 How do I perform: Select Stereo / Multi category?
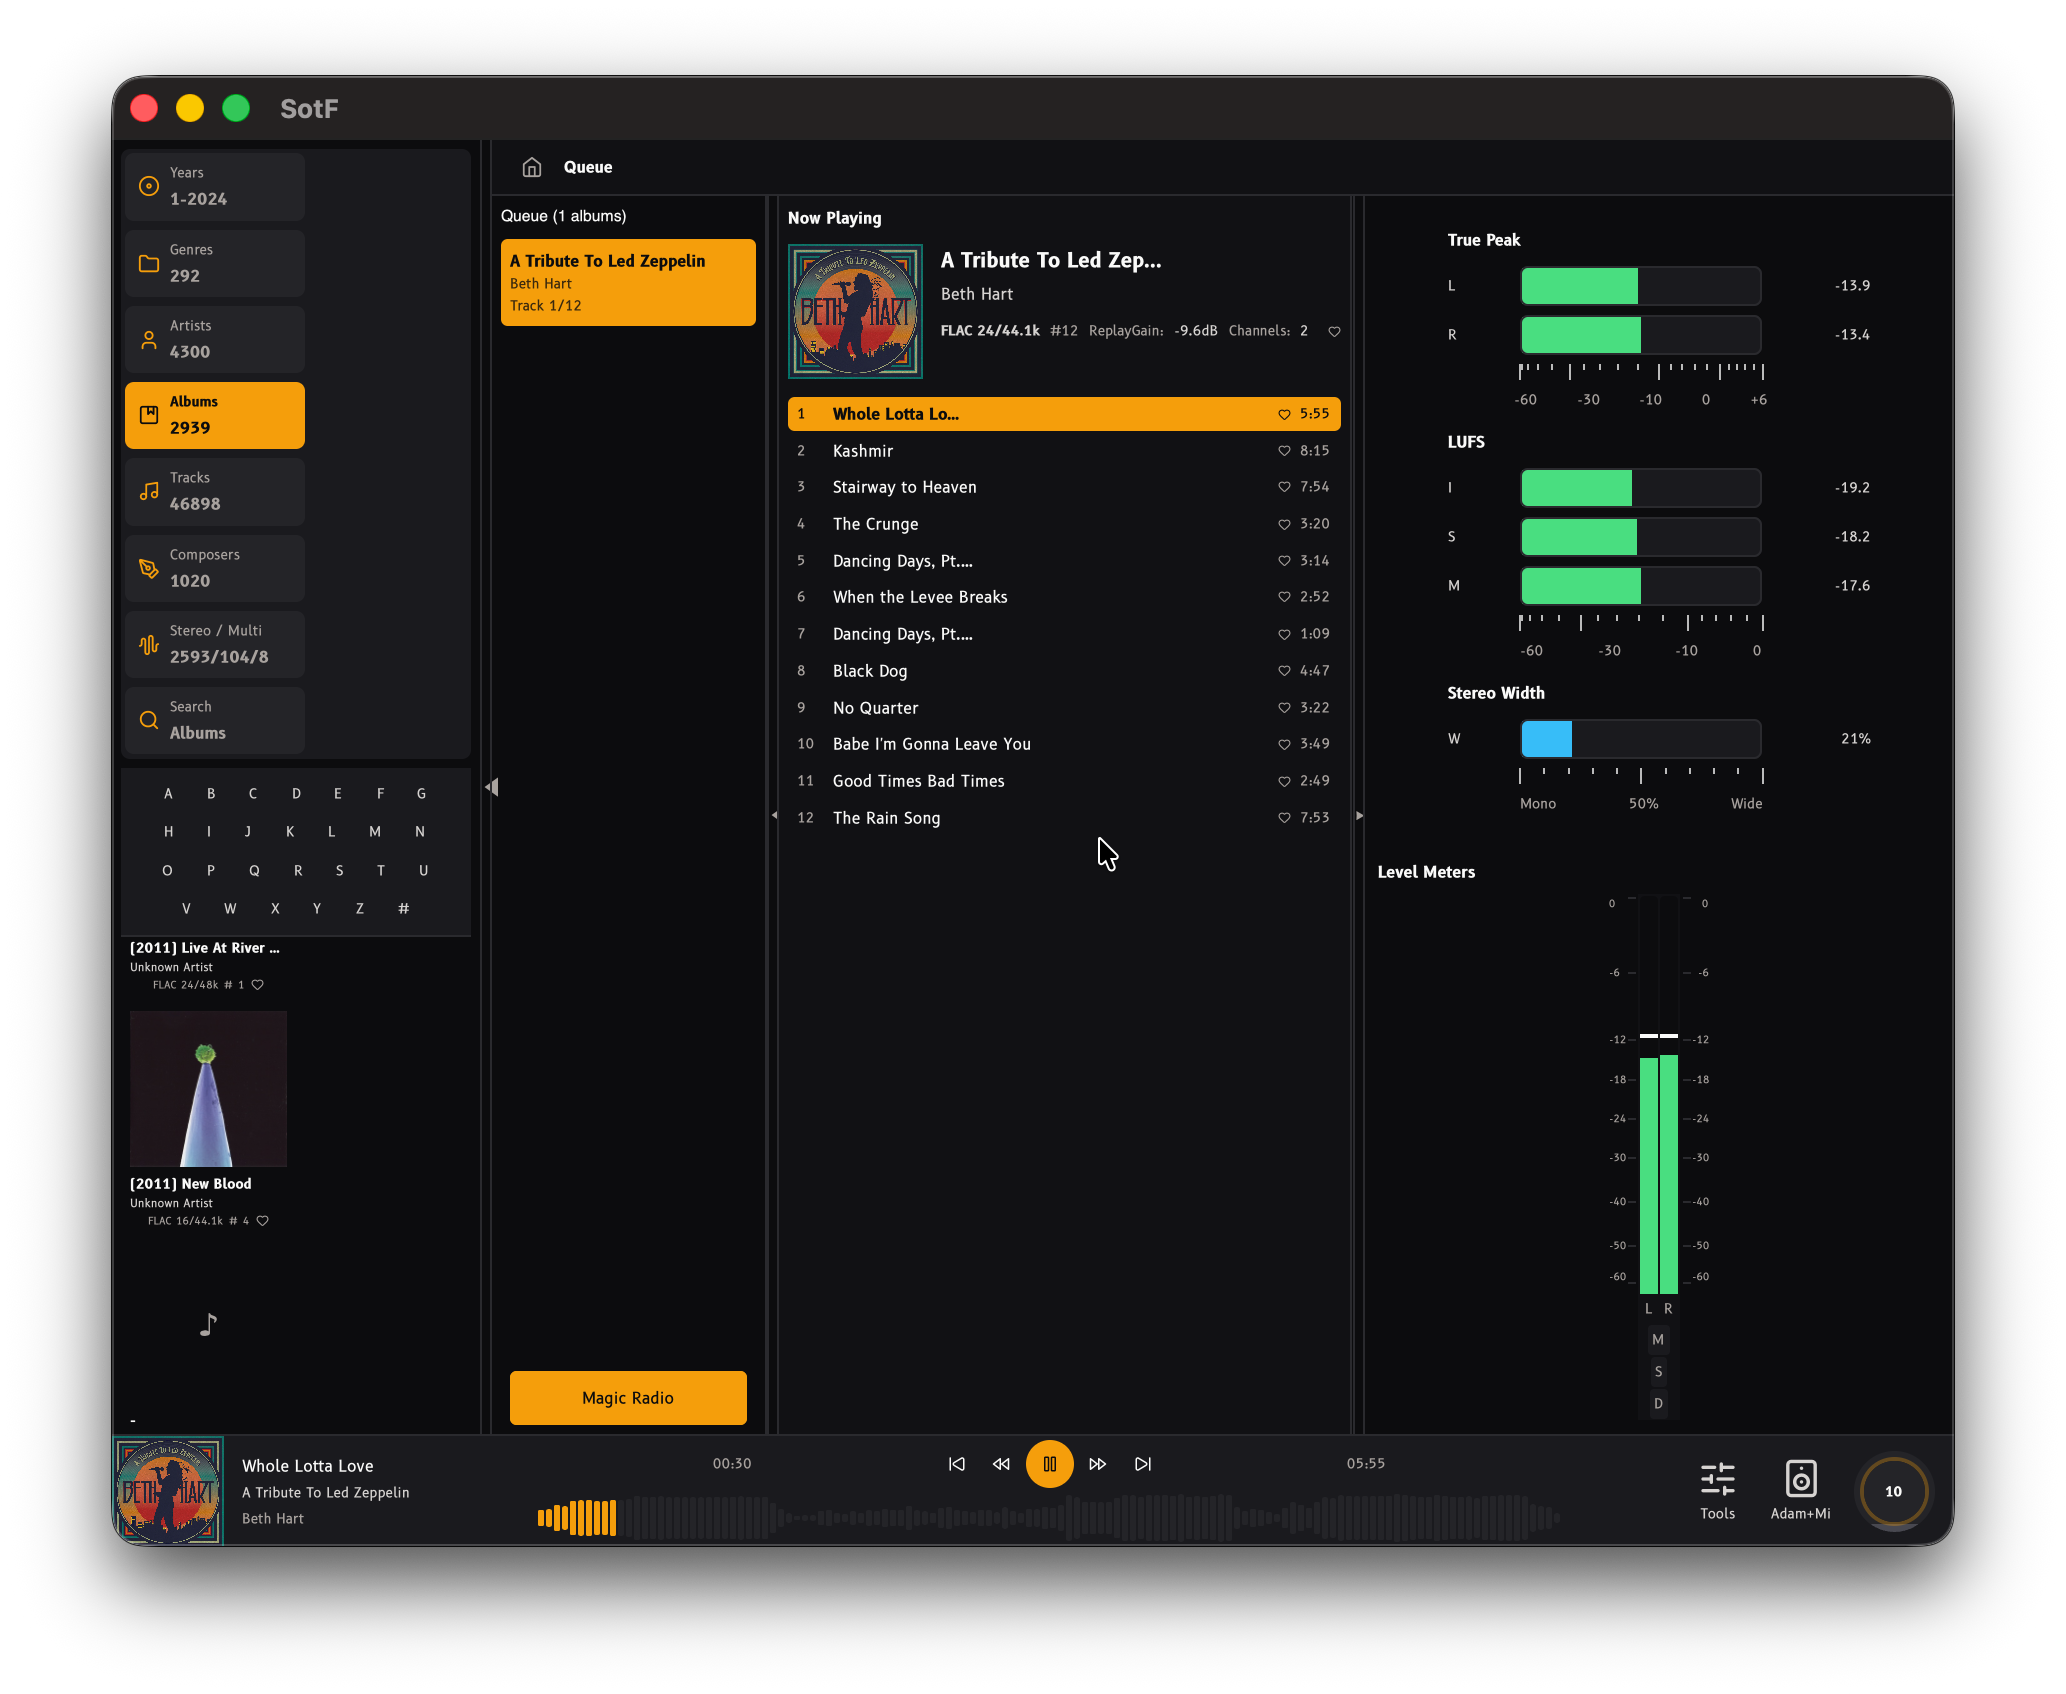click(x=215, y=644)
